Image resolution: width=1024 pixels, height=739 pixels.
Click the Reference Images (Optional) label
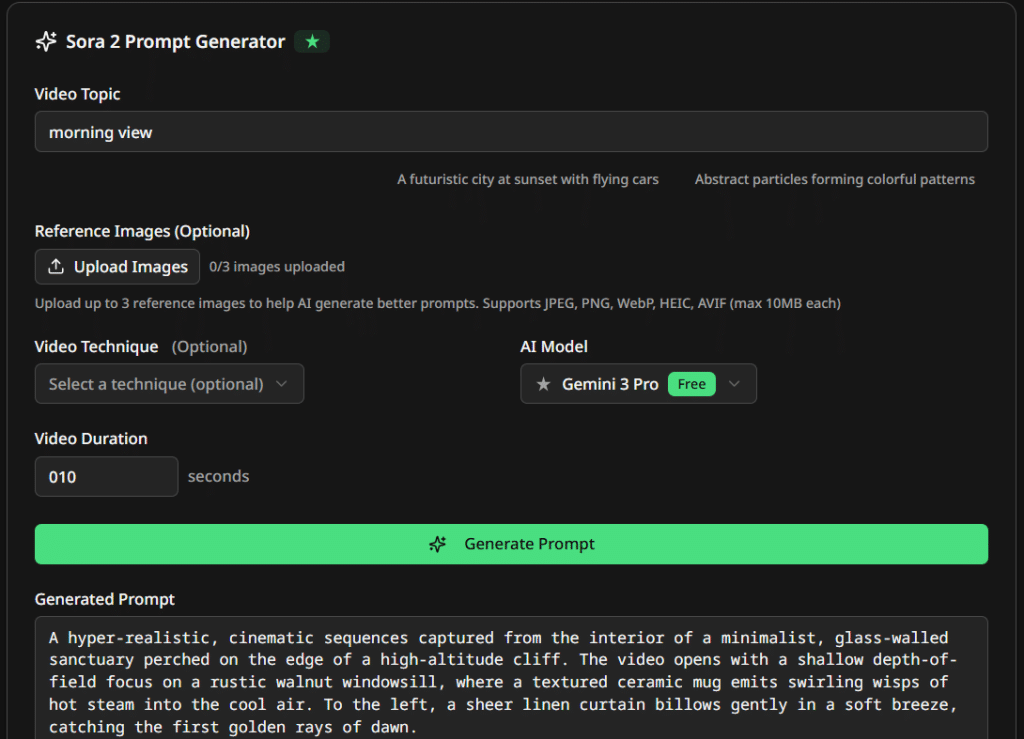(142, 231)
